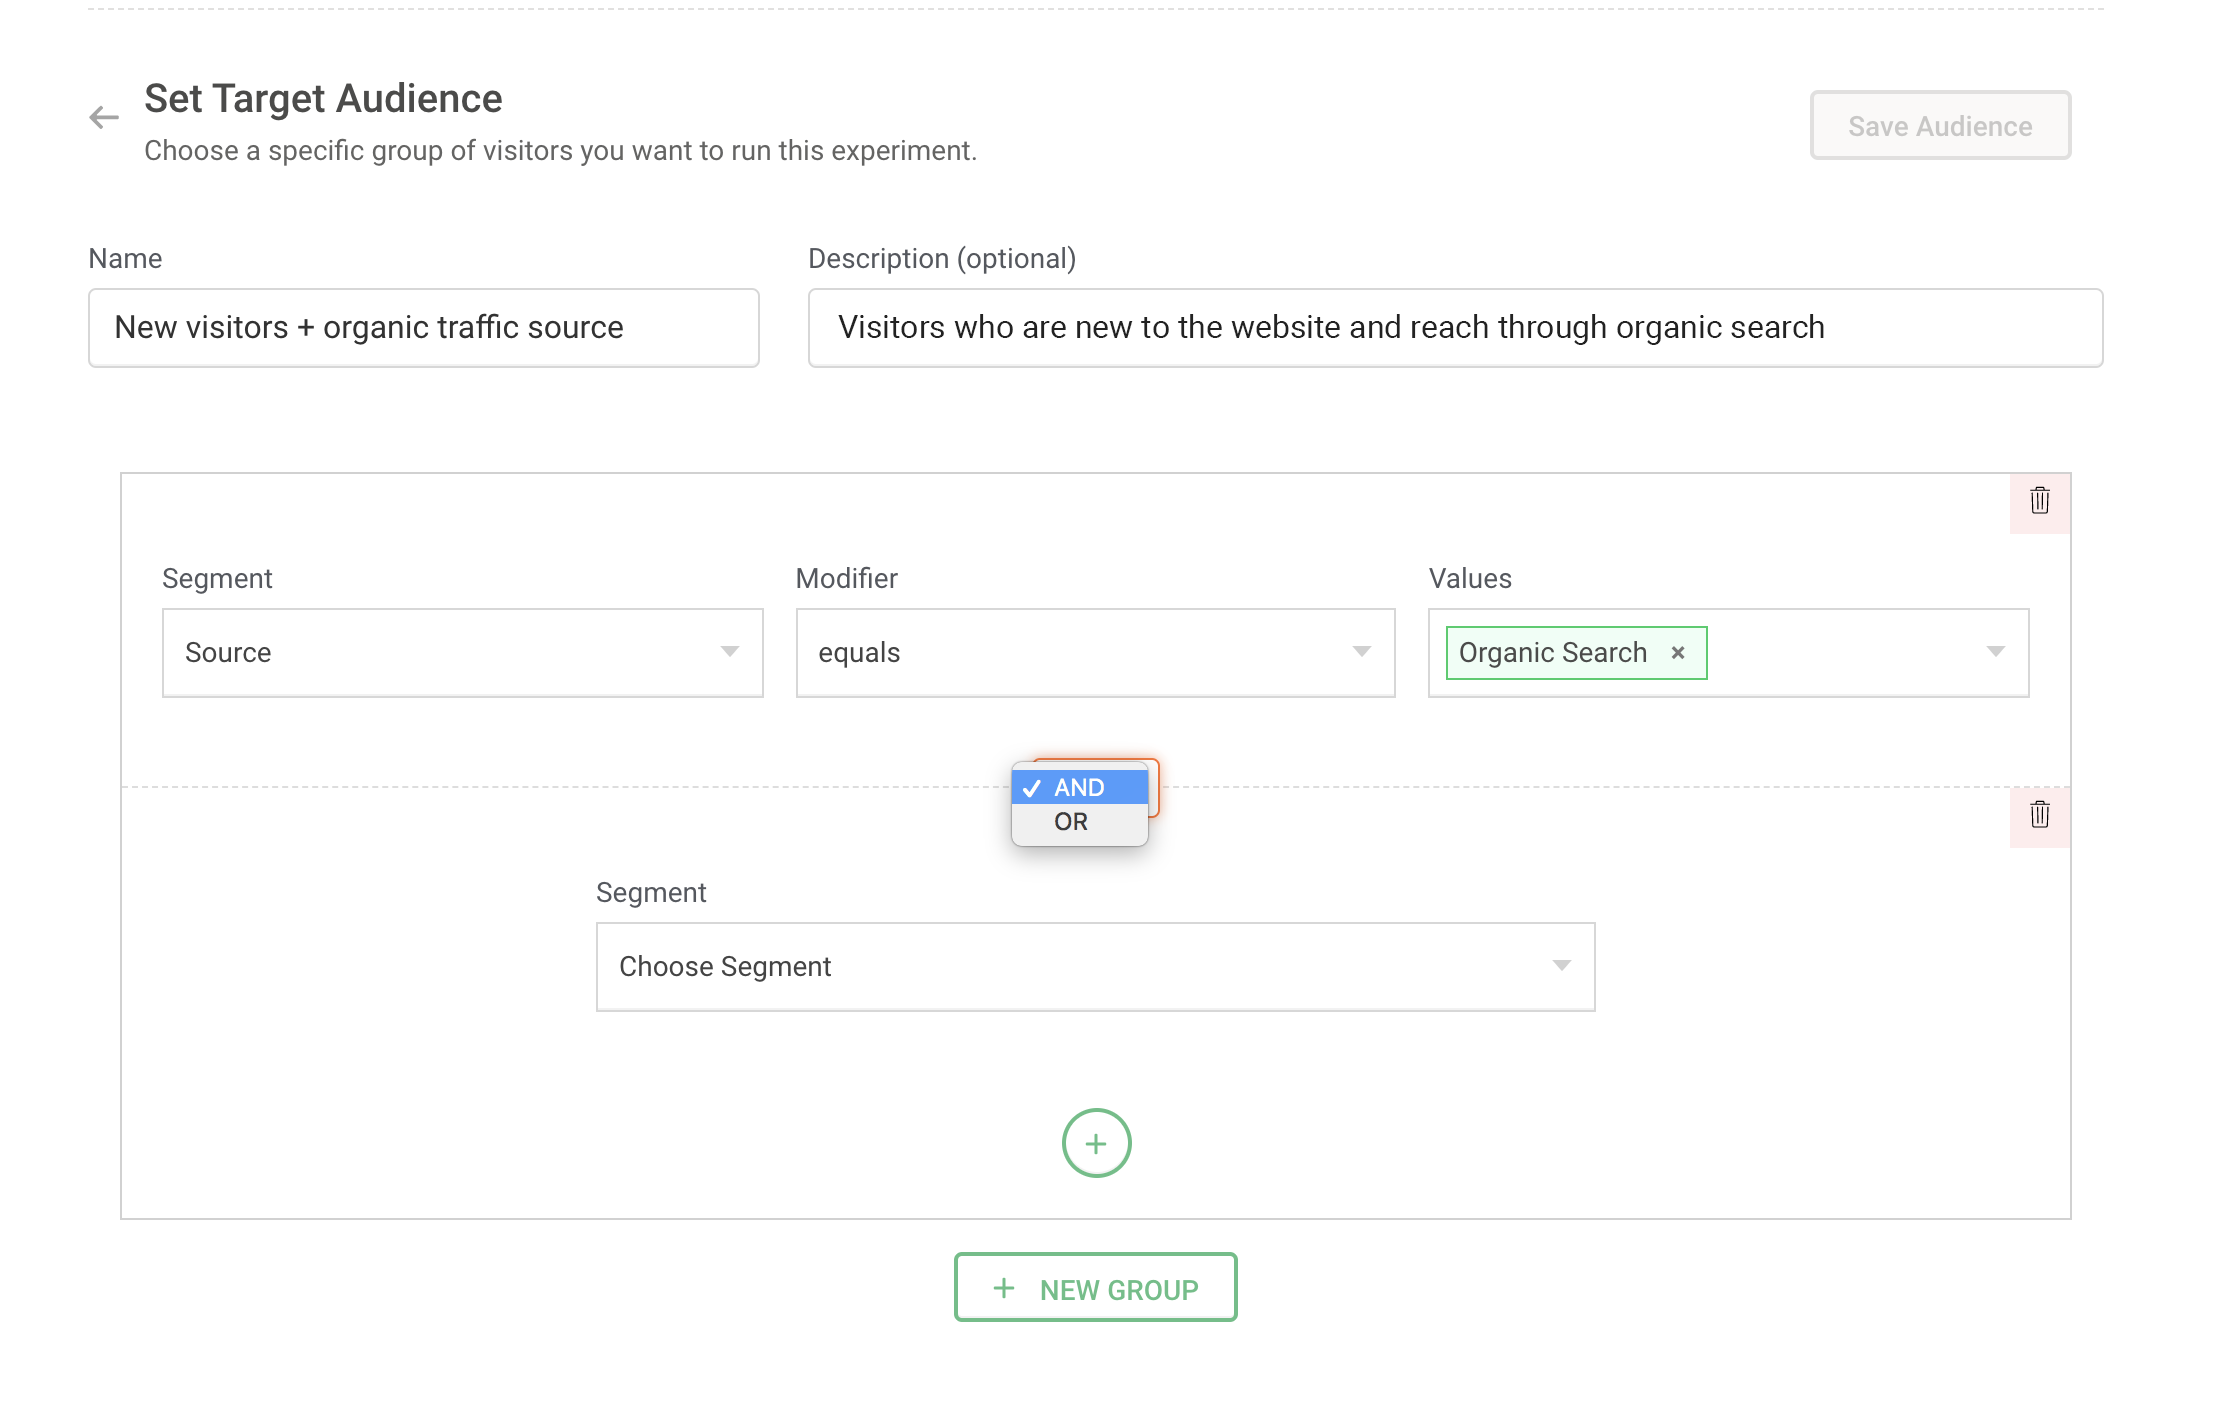Open Values dropdown via its arrow
This screenshot has height=1404, width=2224.
(x=1995, y=652)
